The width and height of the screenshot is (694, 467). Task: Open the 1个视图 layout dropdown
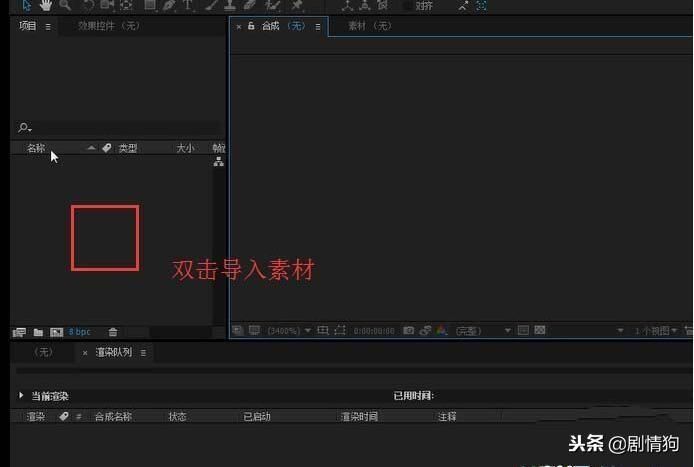pyautogui.click(x=656, y=331)
